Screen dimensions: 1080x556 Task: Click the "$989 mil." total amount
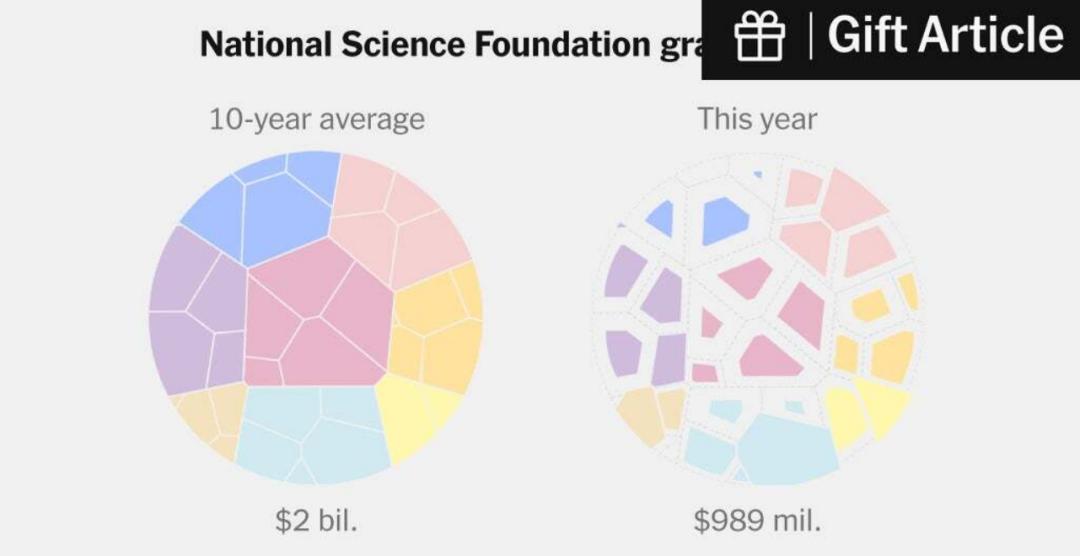[757, 521]
